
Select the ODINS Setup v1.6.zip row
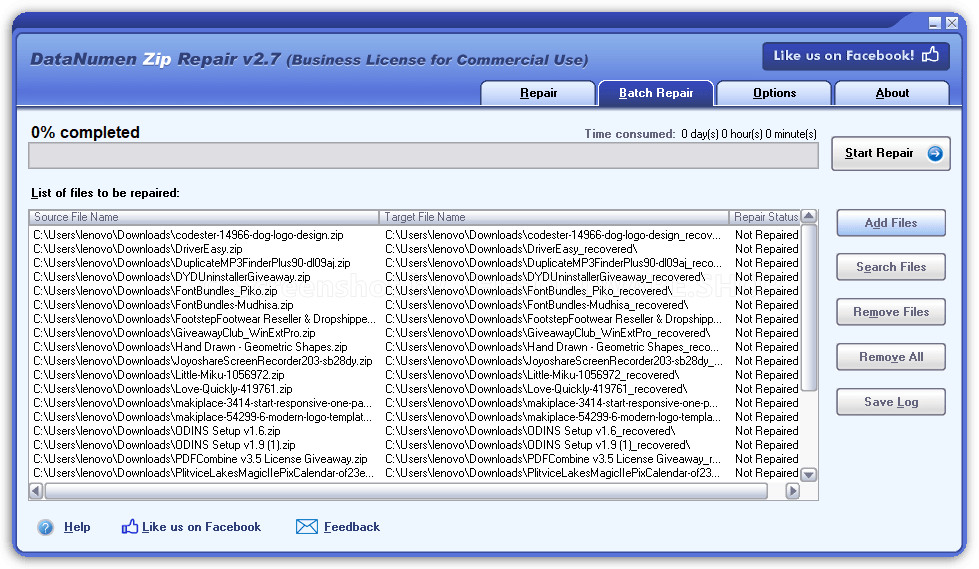(157, 431)
